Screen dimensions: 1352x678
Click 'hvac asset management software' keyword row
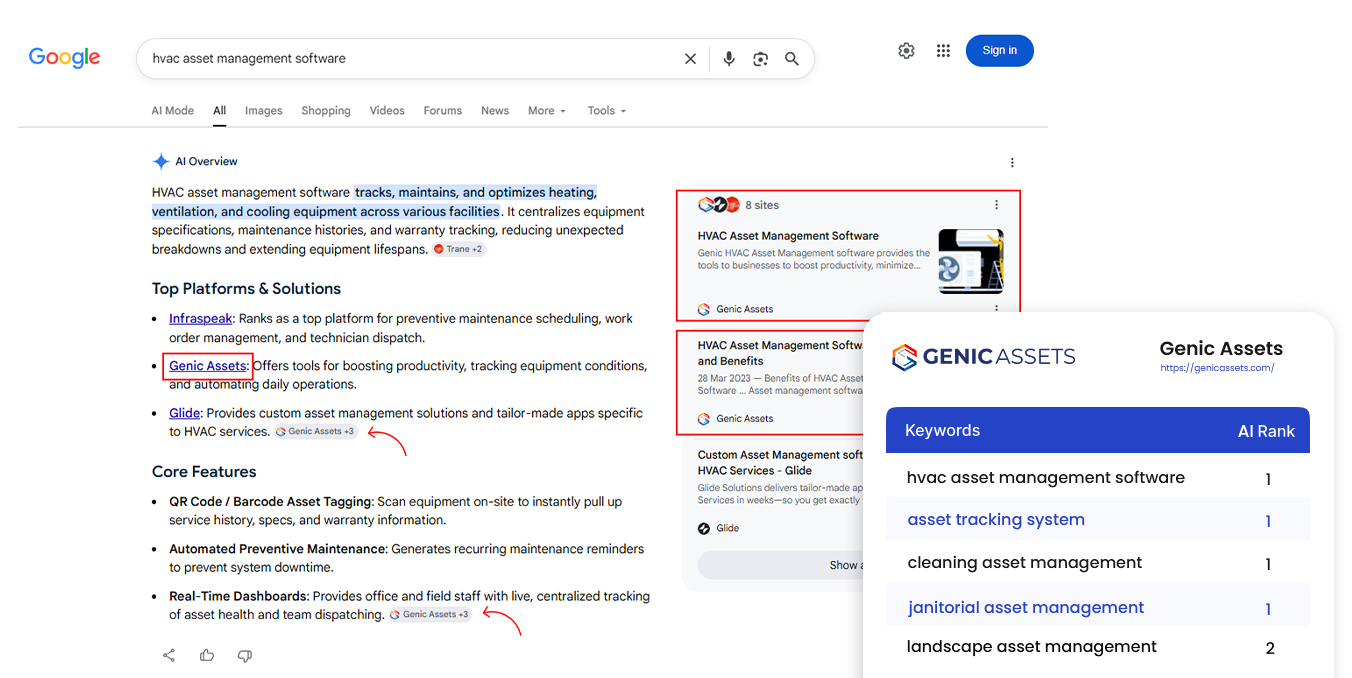tap(1098, 478)
